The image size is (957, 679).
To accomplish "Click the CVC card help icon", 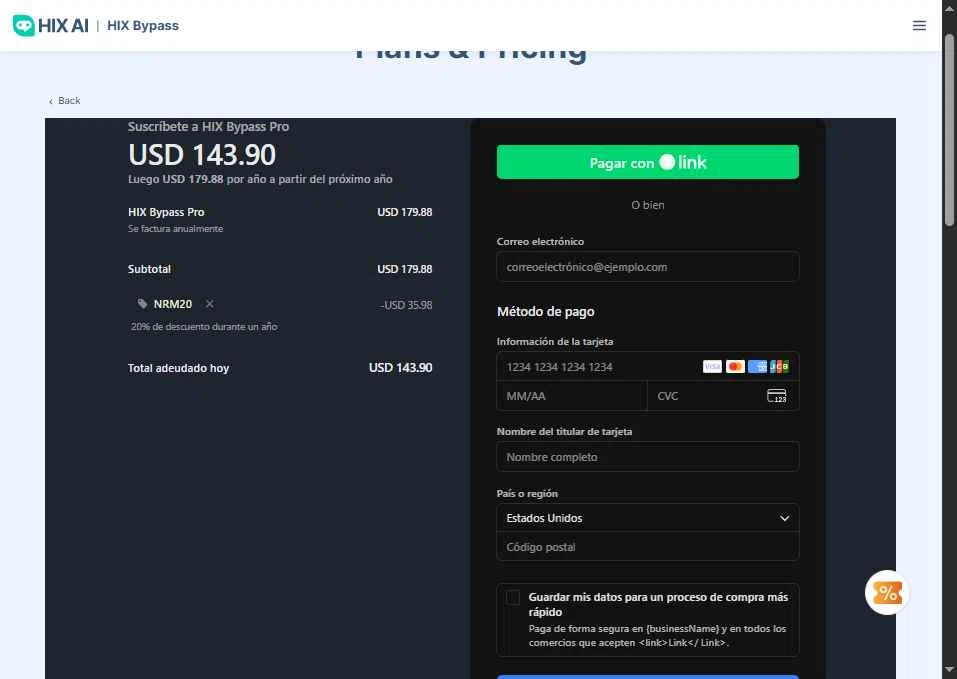I will pos(776,396).
